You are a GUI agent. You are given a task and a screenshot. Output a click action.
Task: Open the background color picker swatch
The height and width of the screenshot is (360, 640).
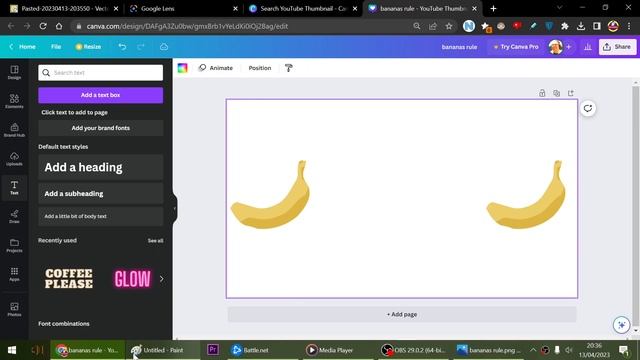coord(182,68)
